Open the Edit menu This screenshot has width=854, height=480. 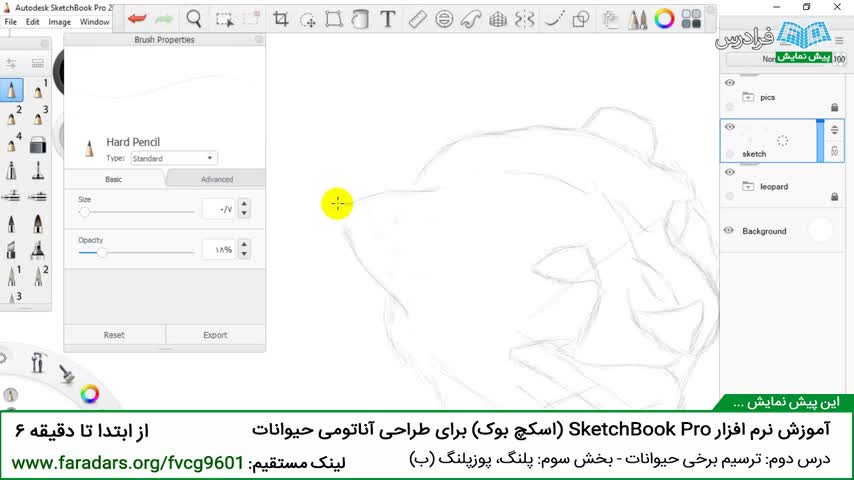tap(32, 22)
